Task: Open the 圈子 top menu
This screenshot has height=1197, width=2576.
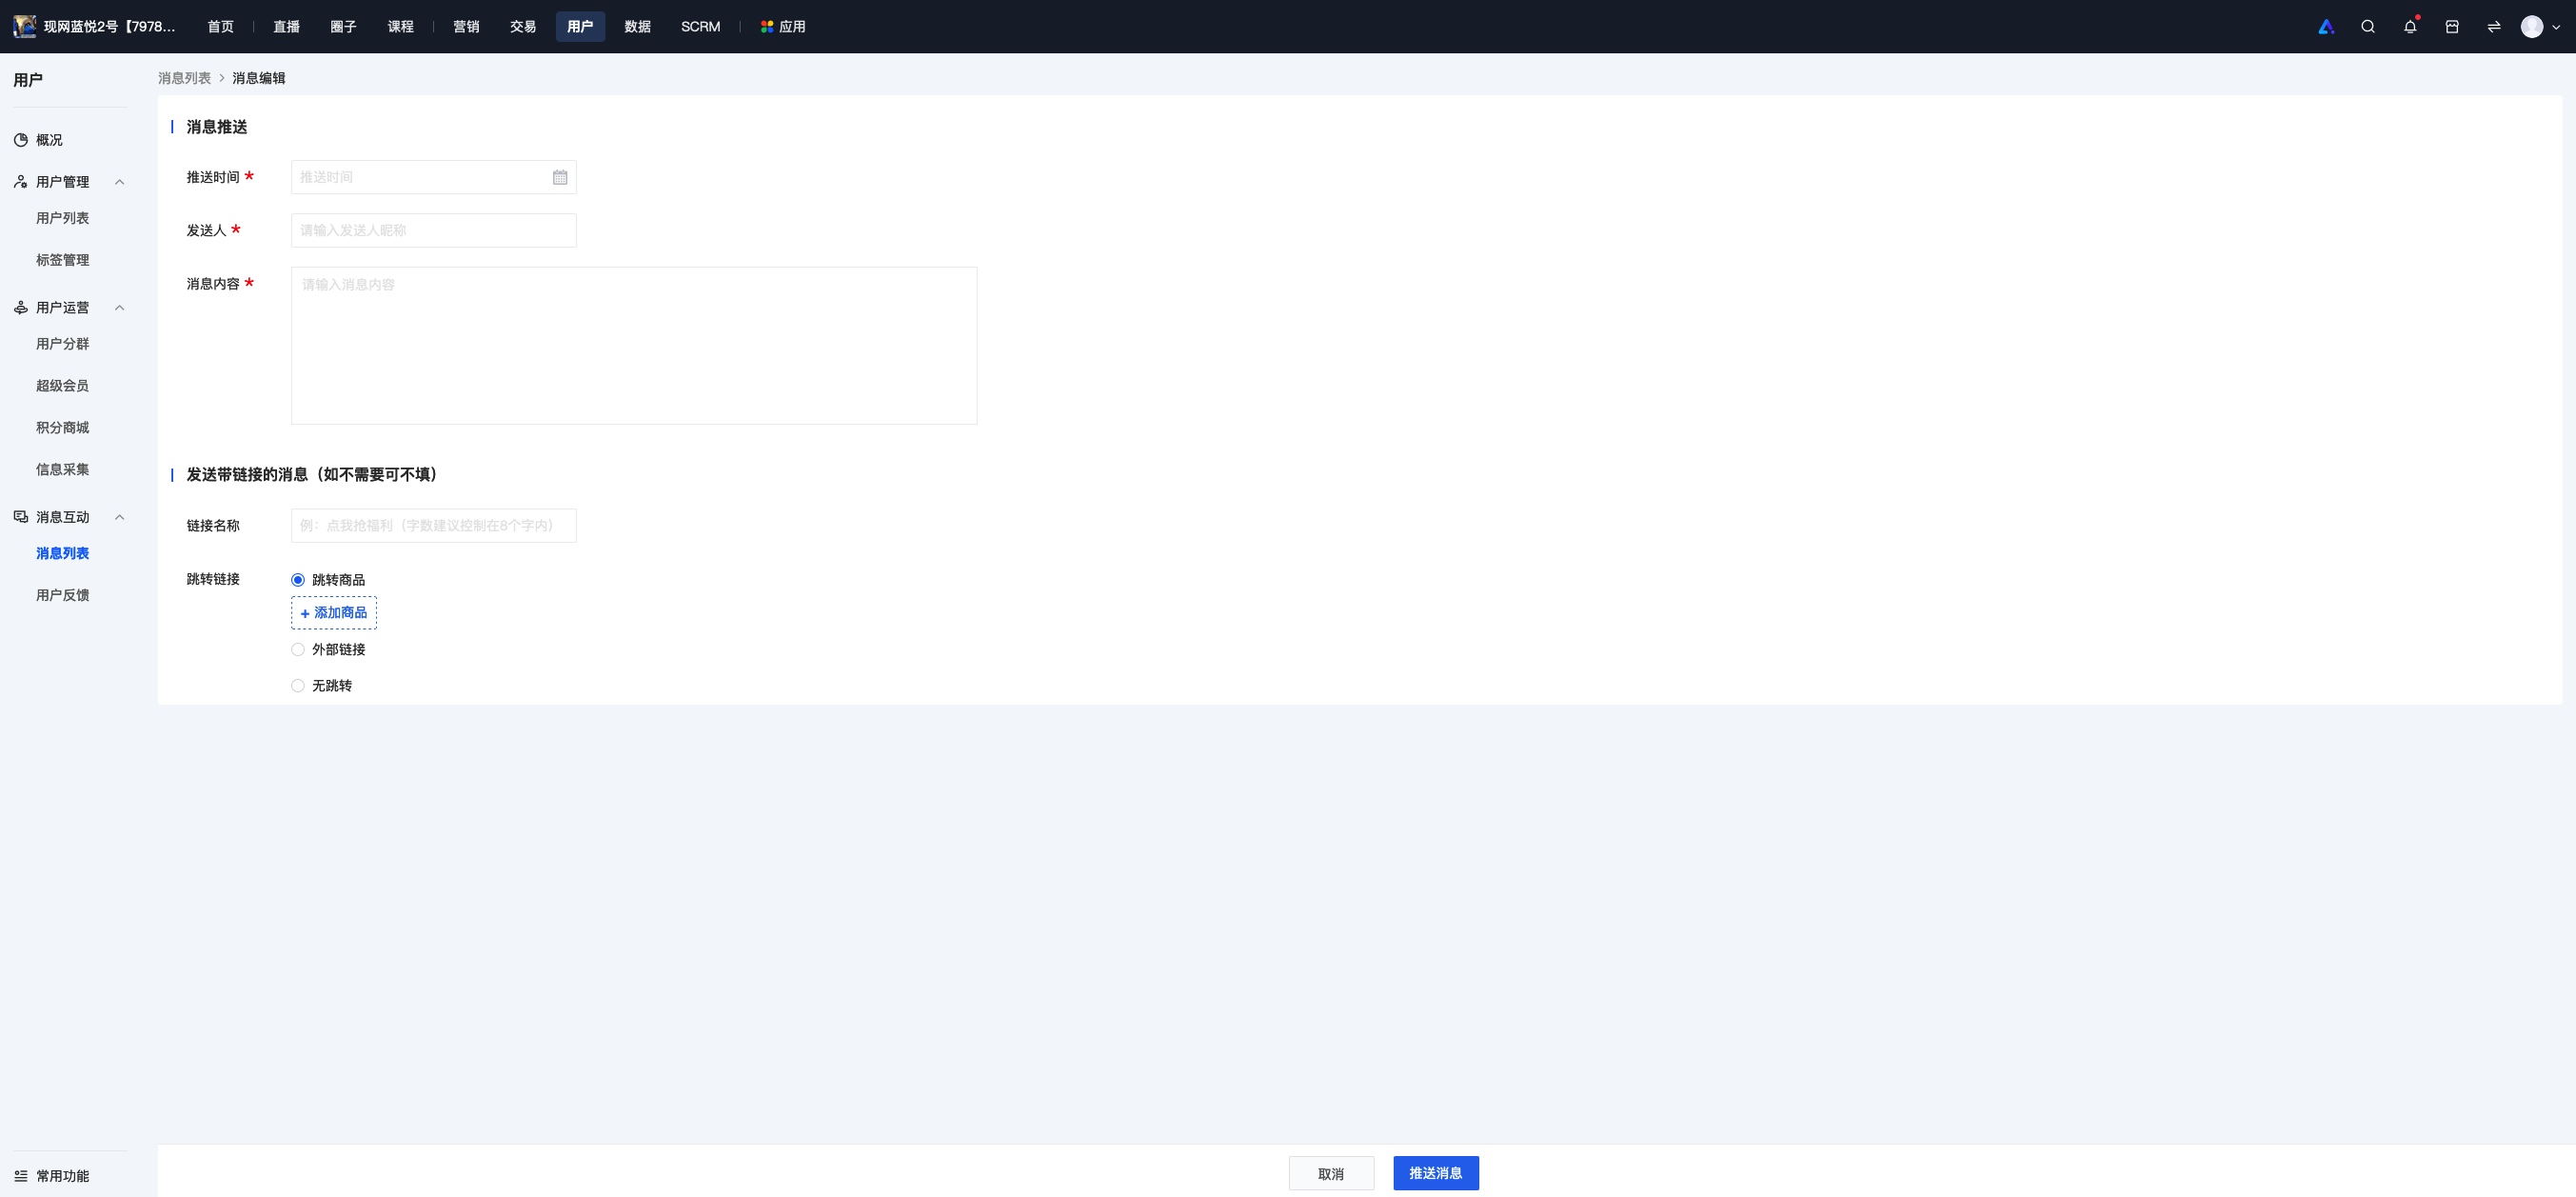Action: tap(344, 27)
